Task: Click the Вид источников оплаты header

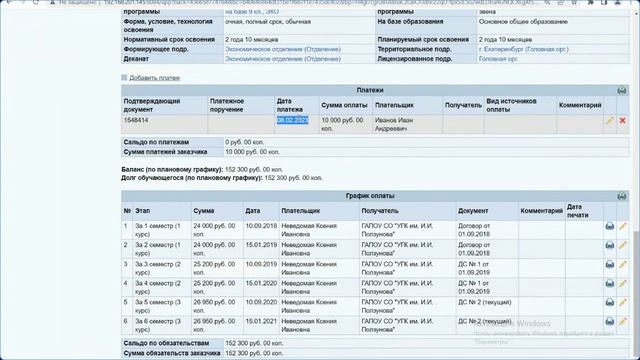Action: coord(511,105)
